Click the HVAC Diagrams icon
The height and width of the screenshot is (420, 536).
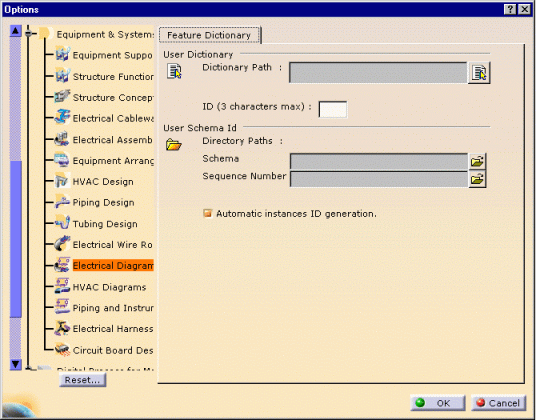[63, 287]
